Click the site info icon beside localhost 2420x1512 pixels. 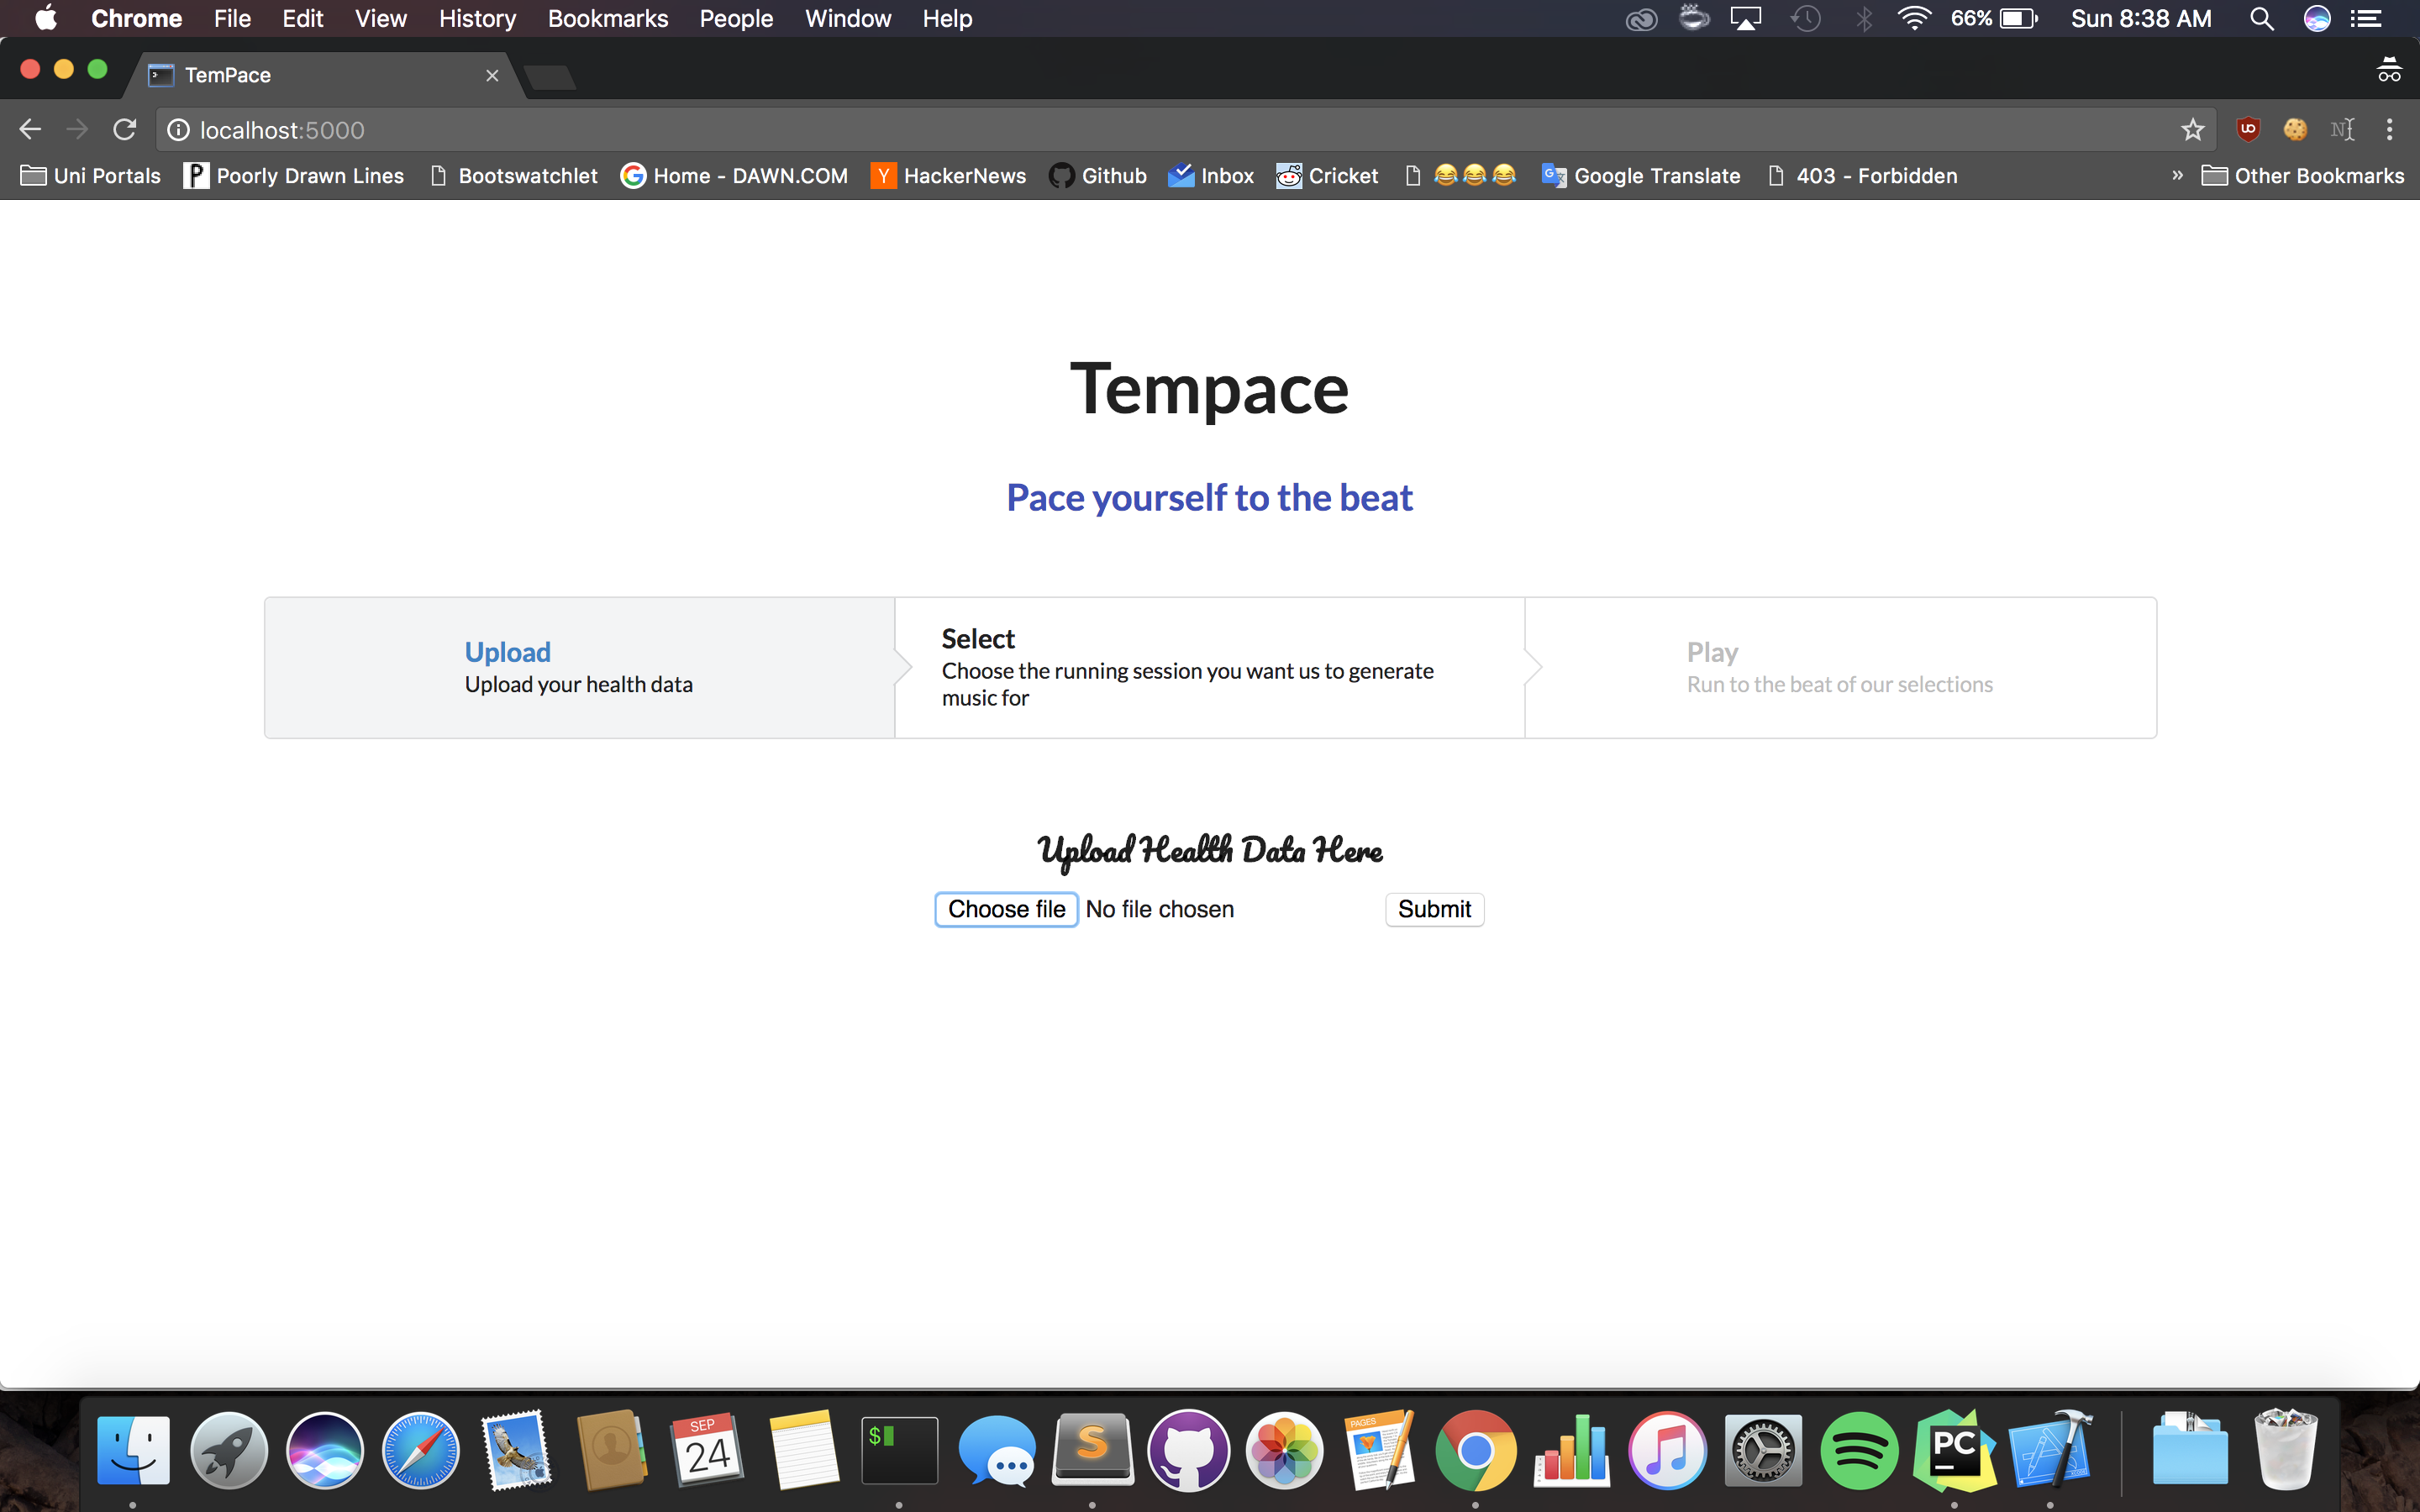click(178, 130)
